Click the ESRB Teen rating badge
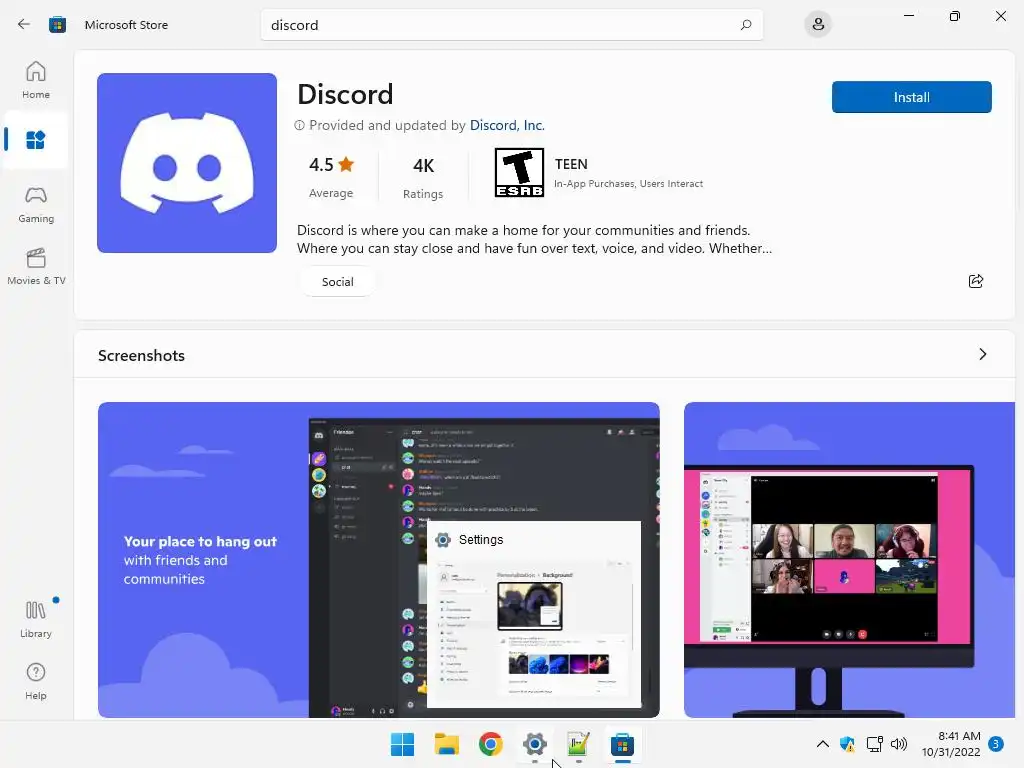This screenshot has width=1024, height=768. 519,172
